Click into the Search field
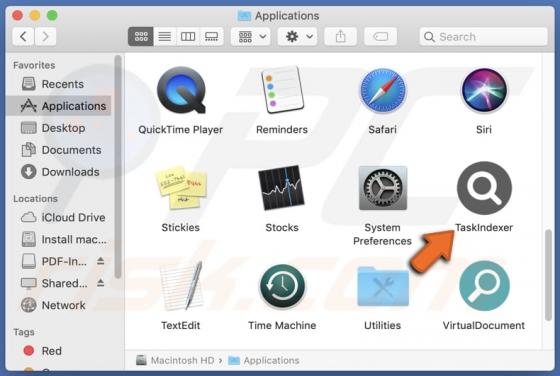Viewport: 560px width, 376px height. tap(484, 36)
